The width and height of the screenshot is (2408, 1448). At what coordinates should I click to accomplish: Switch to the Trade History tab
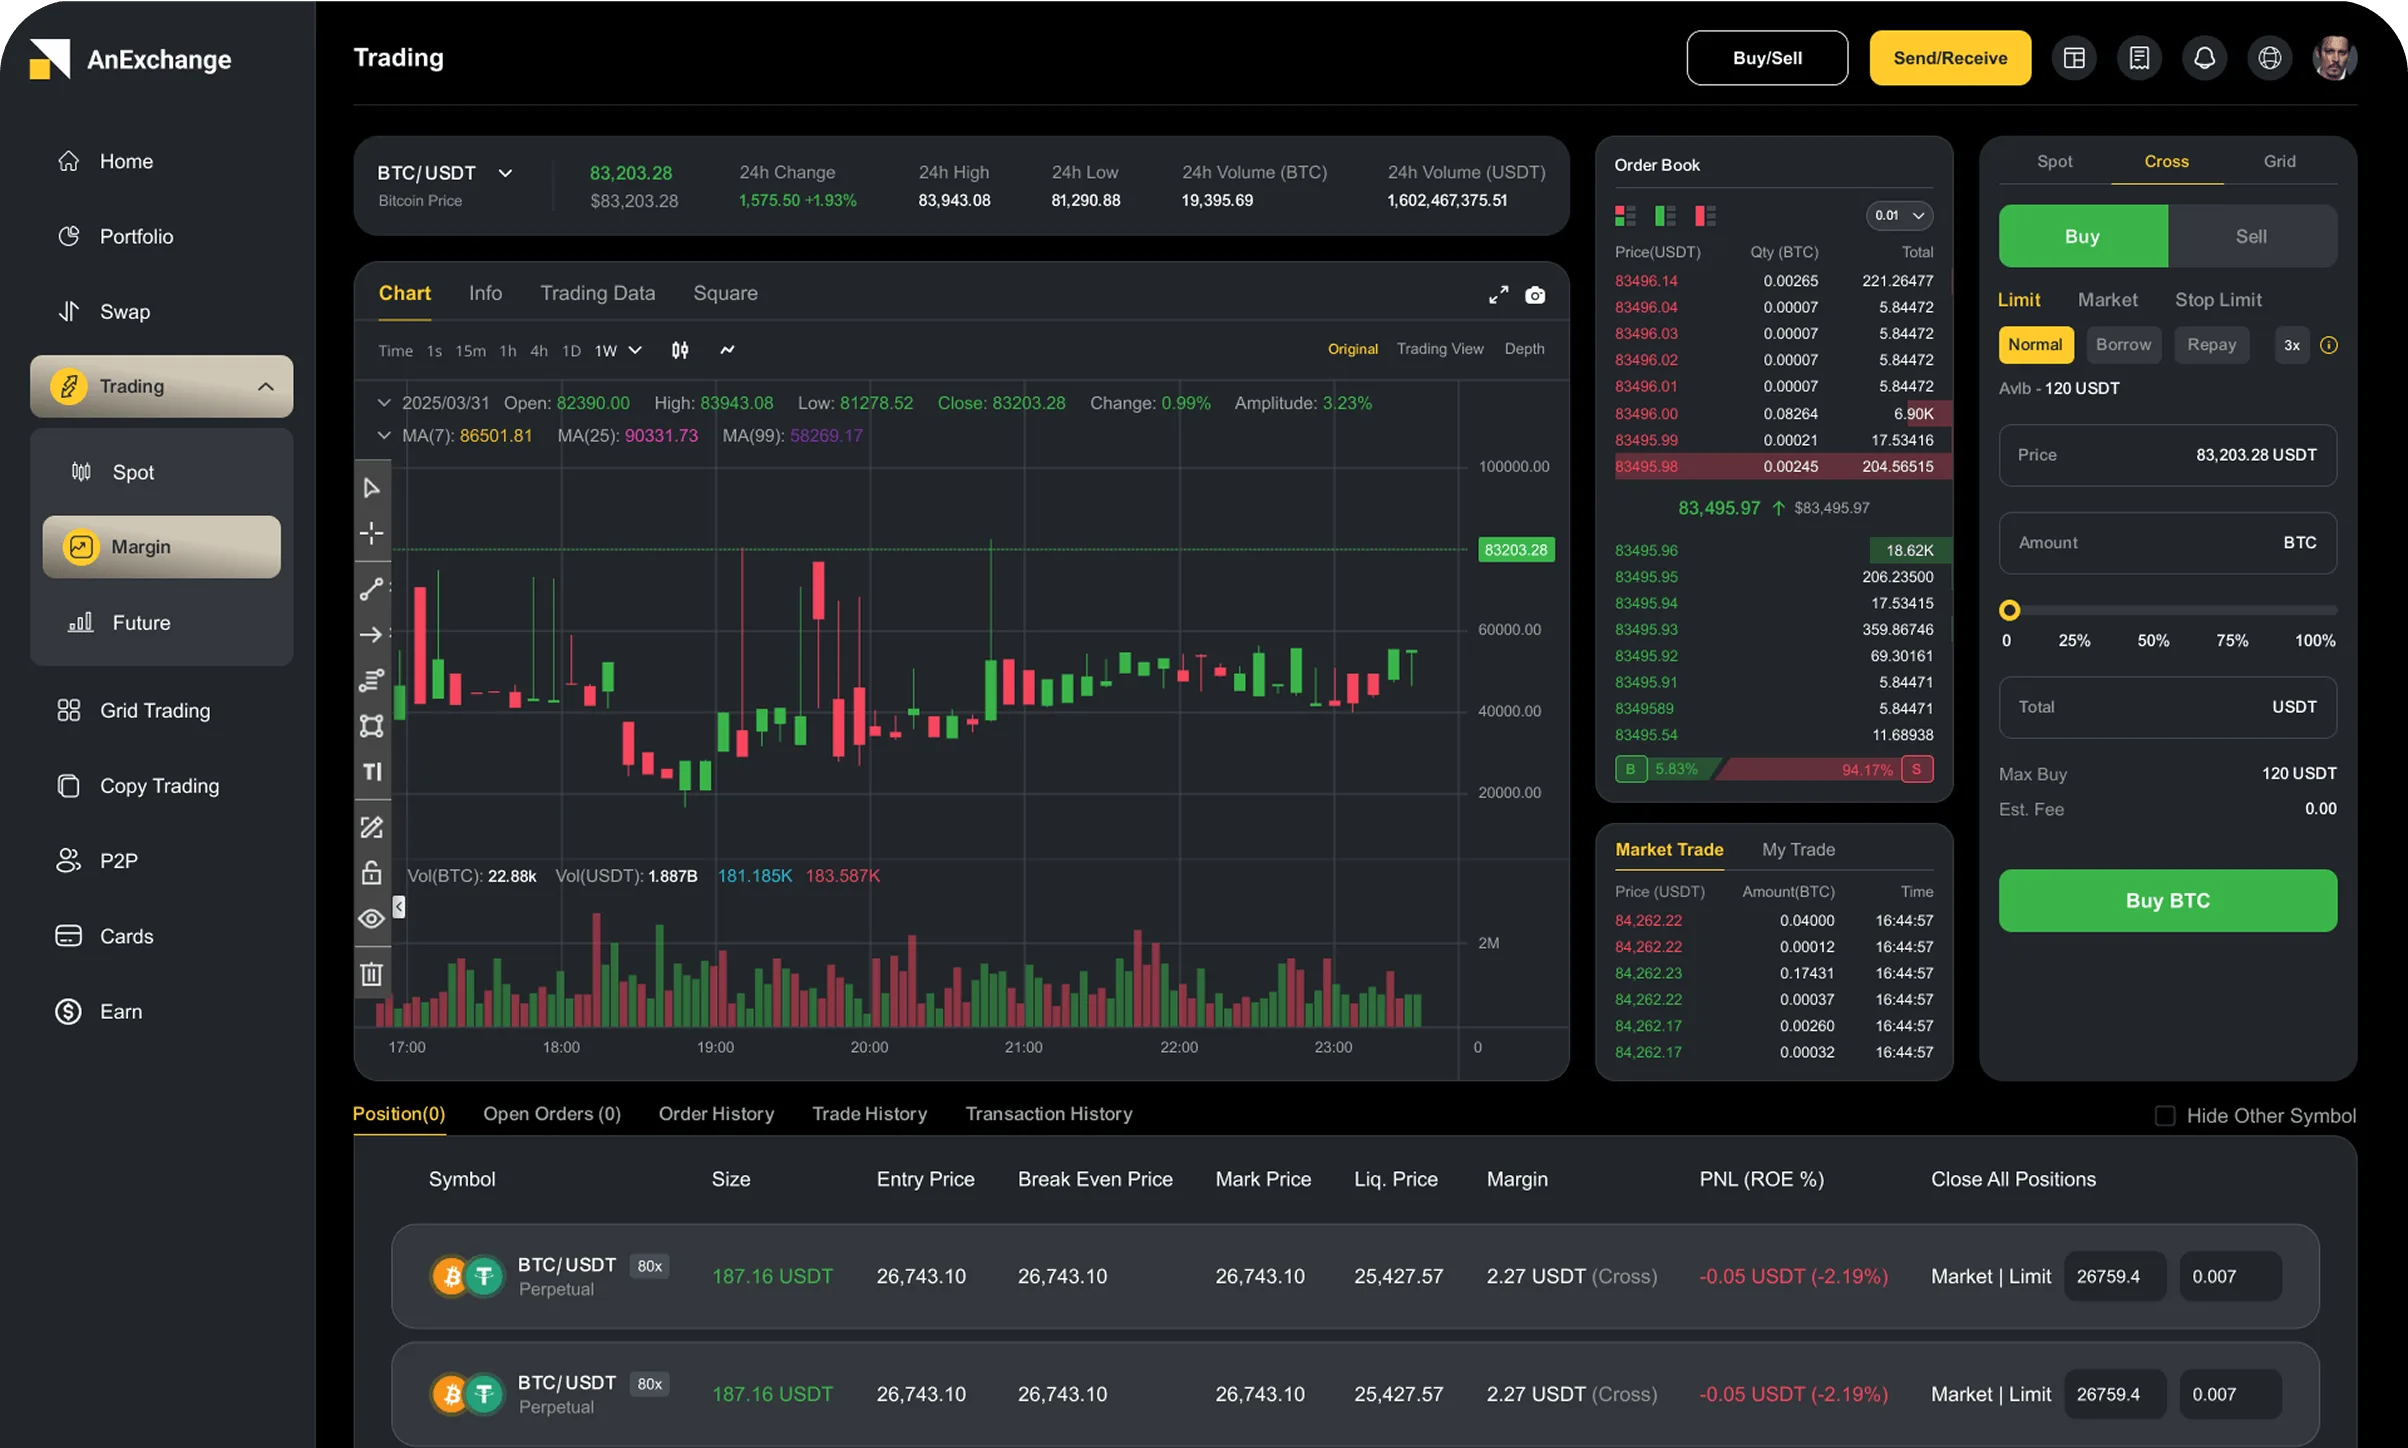868,1114
